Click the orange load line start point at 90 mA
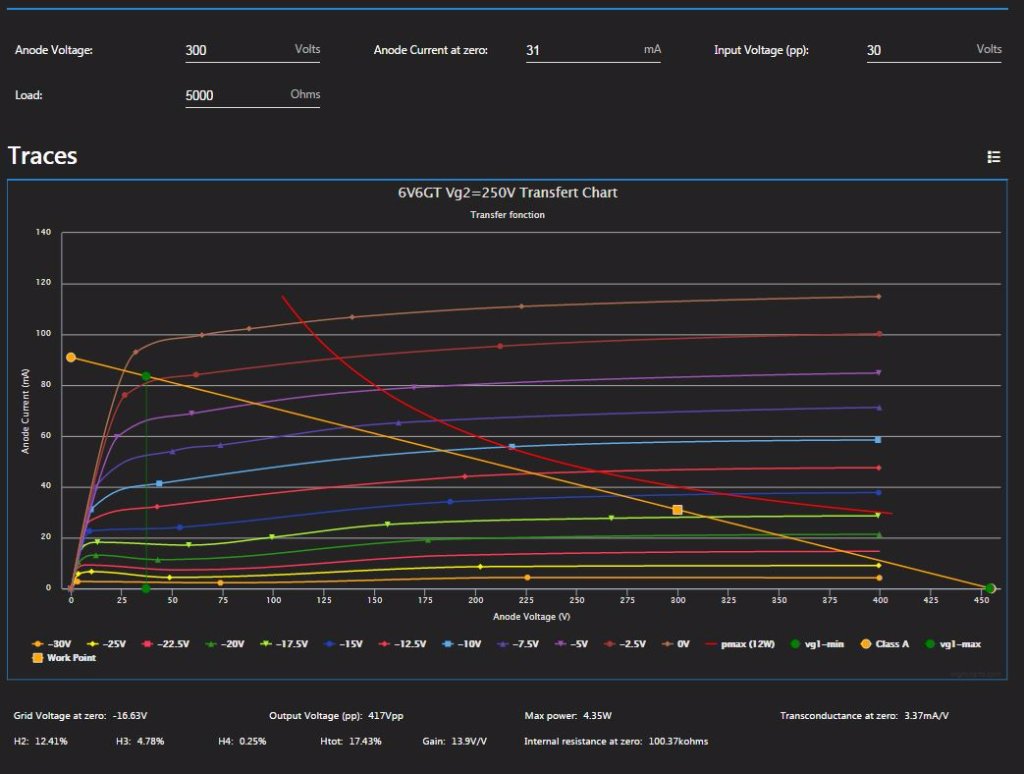 [x=71, y=357]
